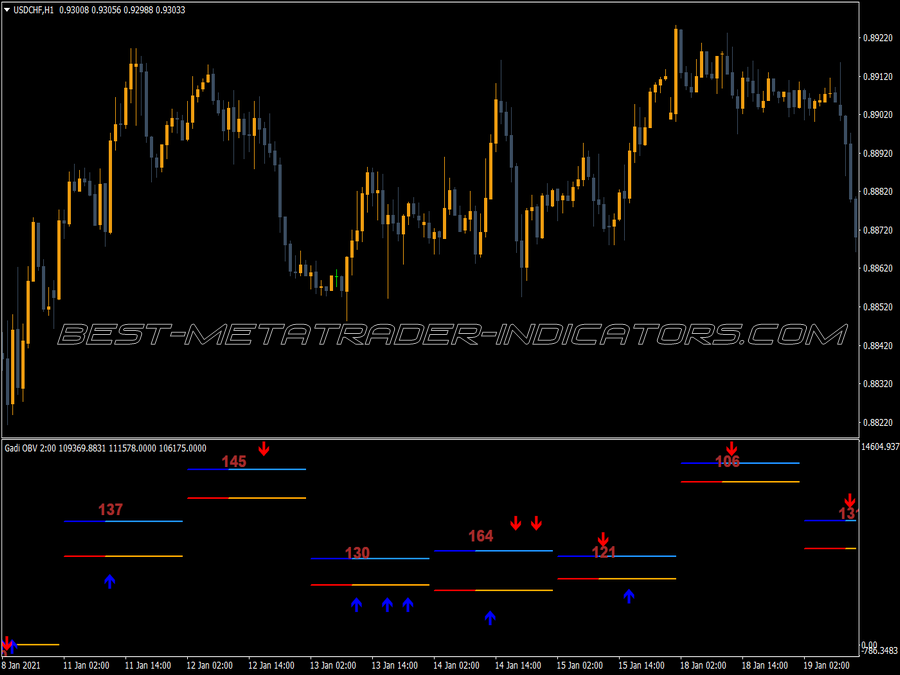Click the 0.88920 price on the axis

(x=878, y=153)
